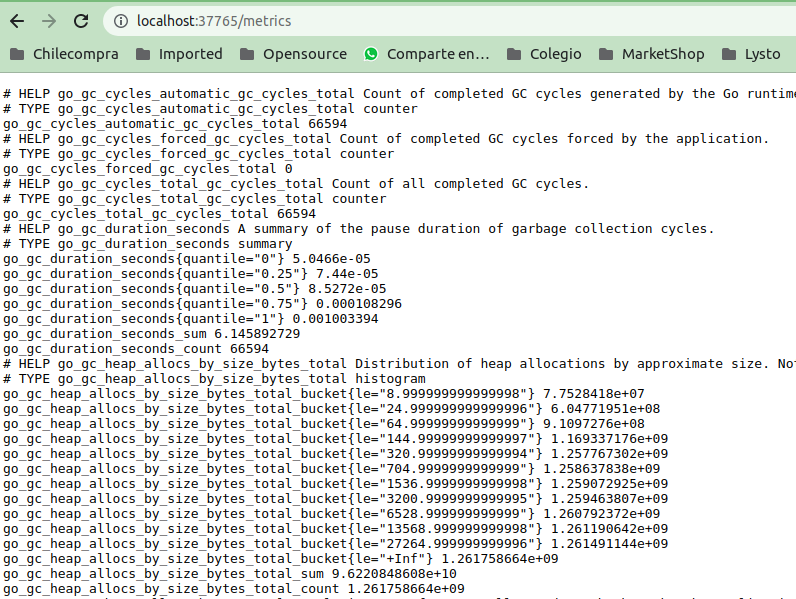The height and width of the screenshot is (599, 796).
Task: Click the go_gc_cycles_forced_gc_cycles_total 0 value line
Action: 148,169
